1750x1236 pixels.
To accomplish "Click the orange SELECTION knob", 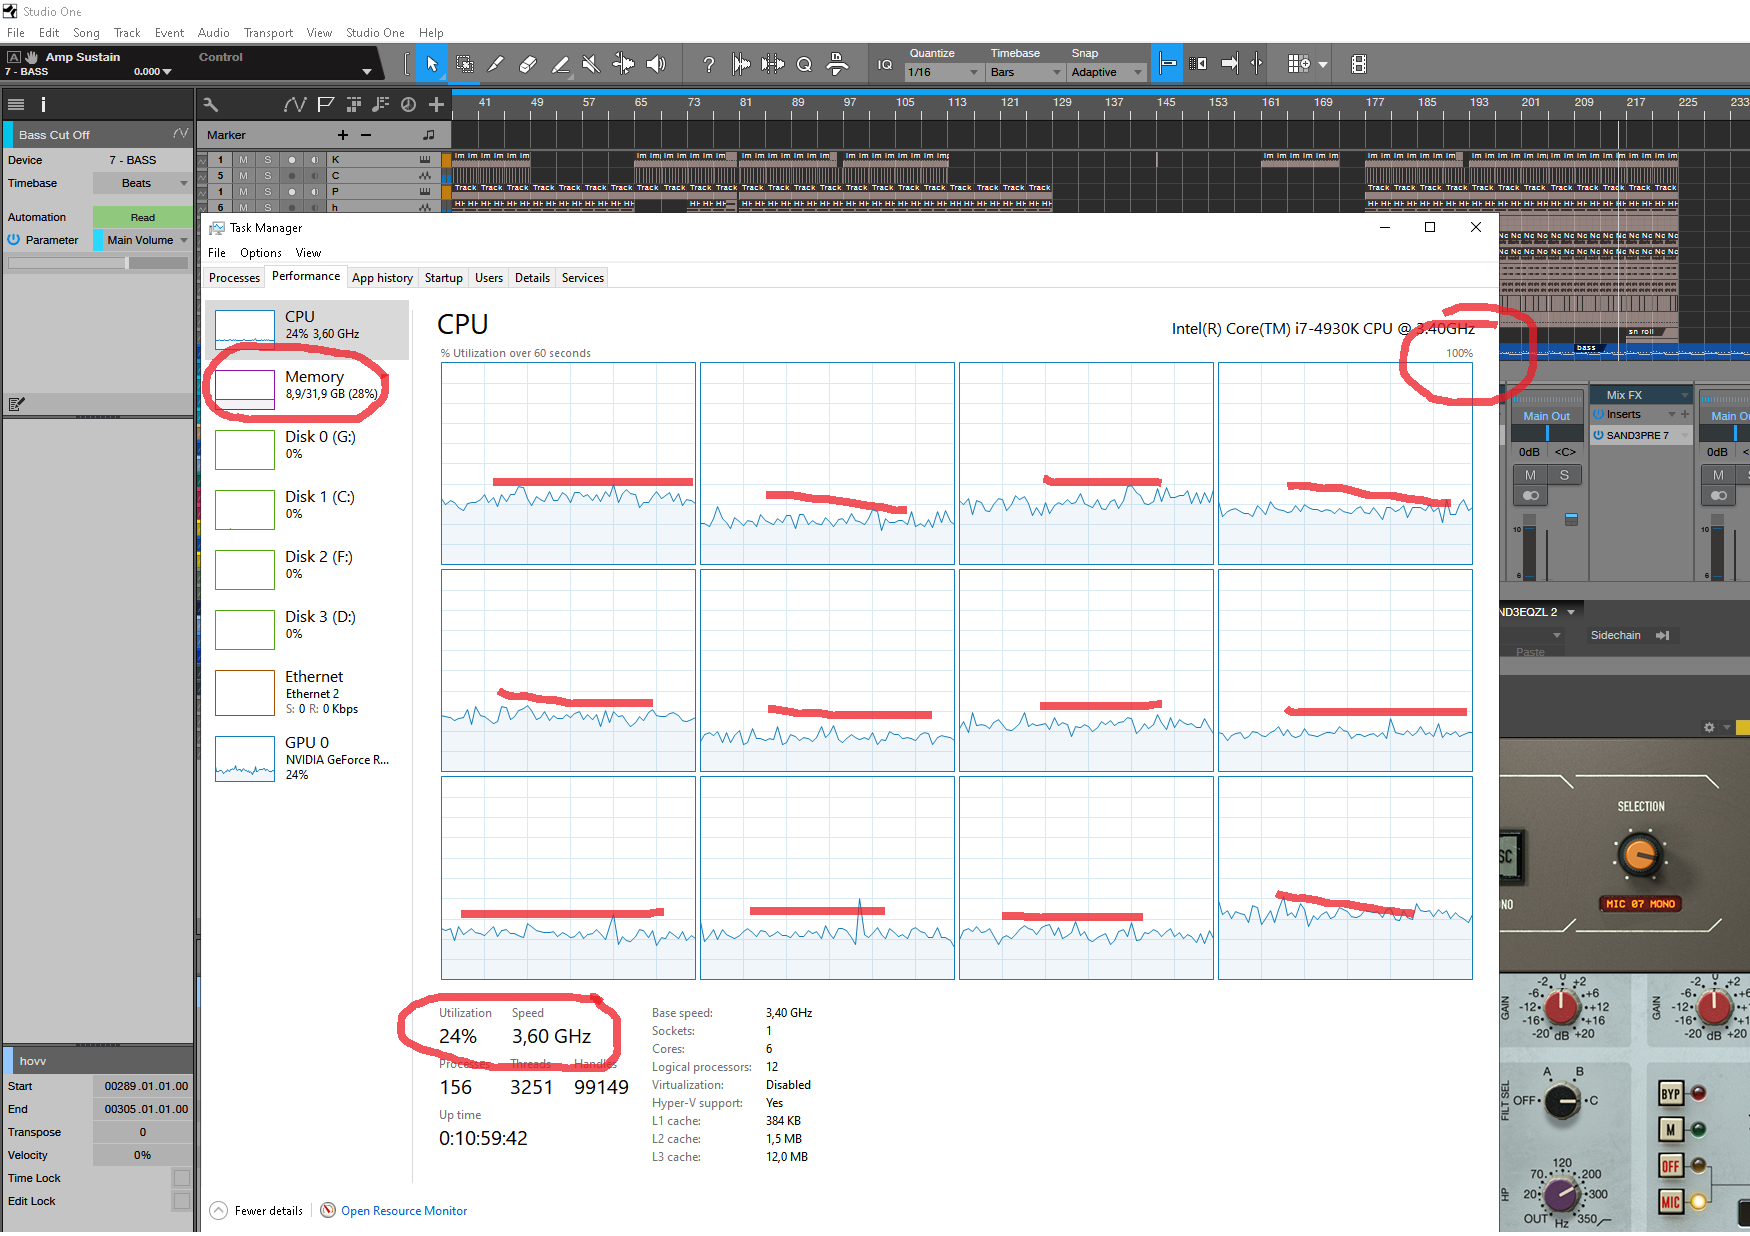I will pyautogui.click(x=1639, y=855).
